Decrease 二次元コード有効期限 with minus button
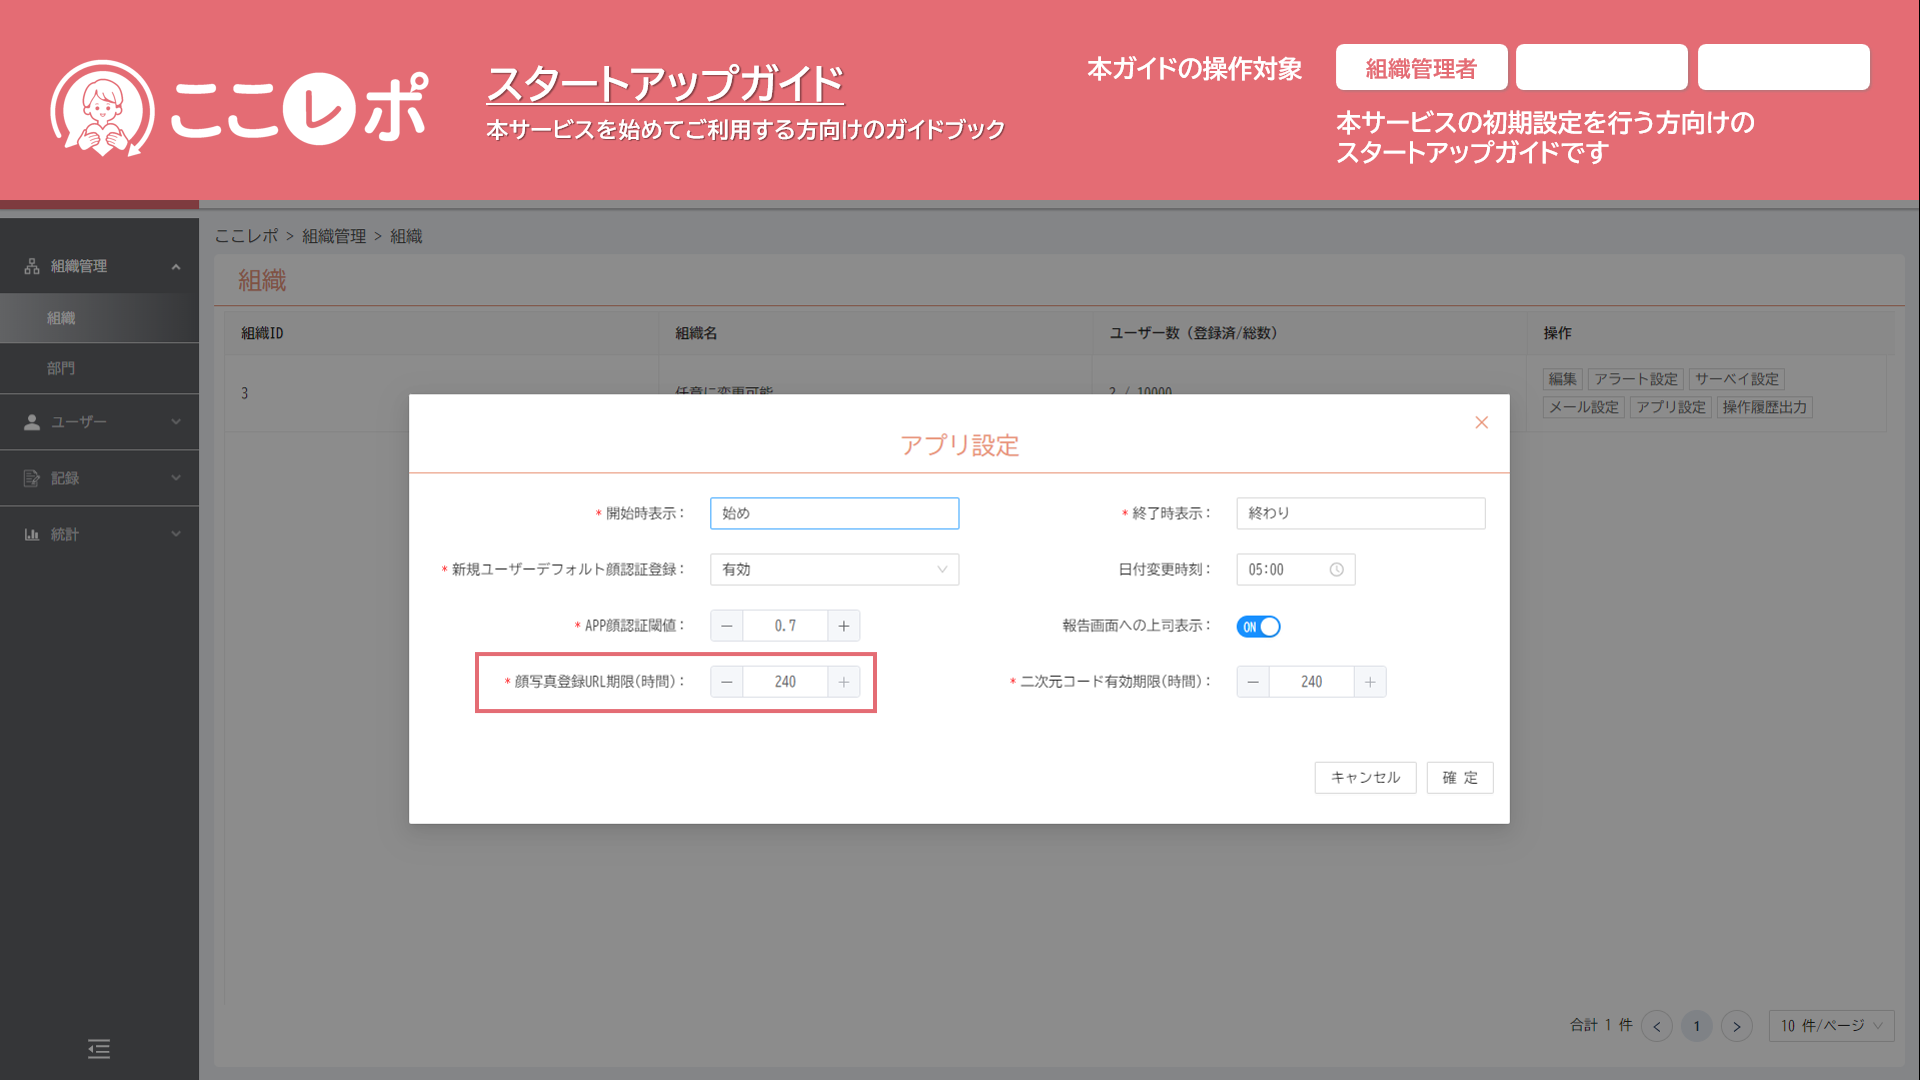Screen dimensions: 1920x1080 tap(1253, 682)
